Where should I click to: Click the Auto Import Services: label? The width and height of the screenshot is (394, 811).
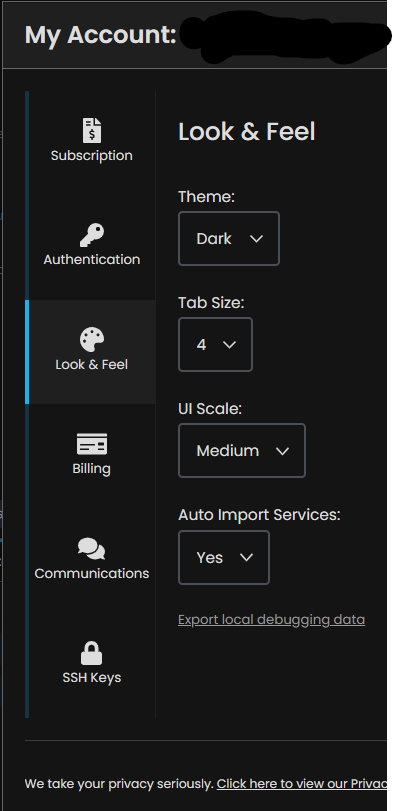coord(259,515)
